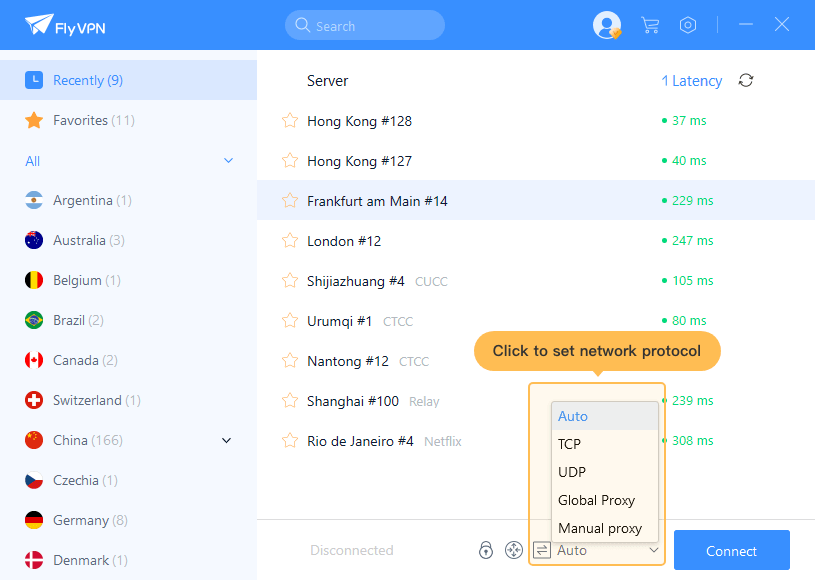Open the user account profile icon
815x580 pixels.
click(x=606, y=25)
